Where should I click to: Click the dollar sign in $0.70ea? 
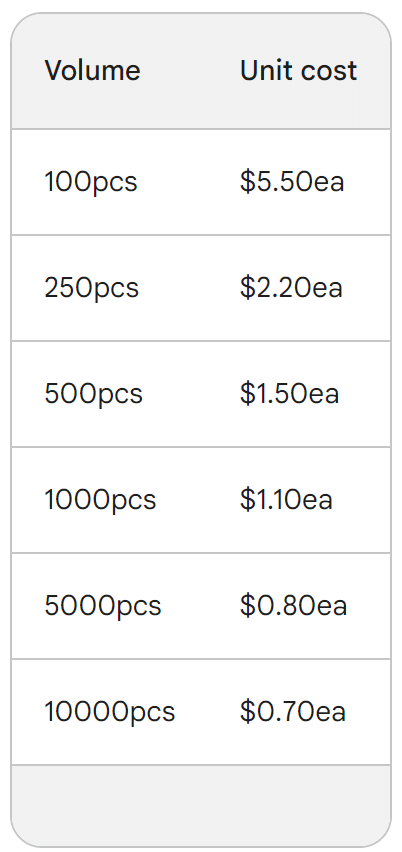tap(247, 712)
